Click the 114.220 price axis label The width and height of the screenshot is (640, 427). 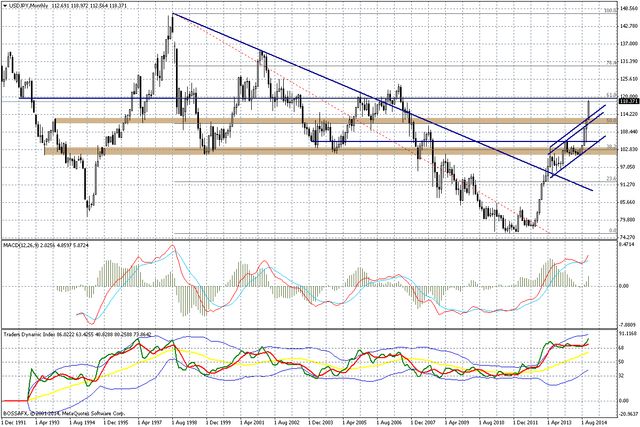pyautogui.click(x=629, y=115)
